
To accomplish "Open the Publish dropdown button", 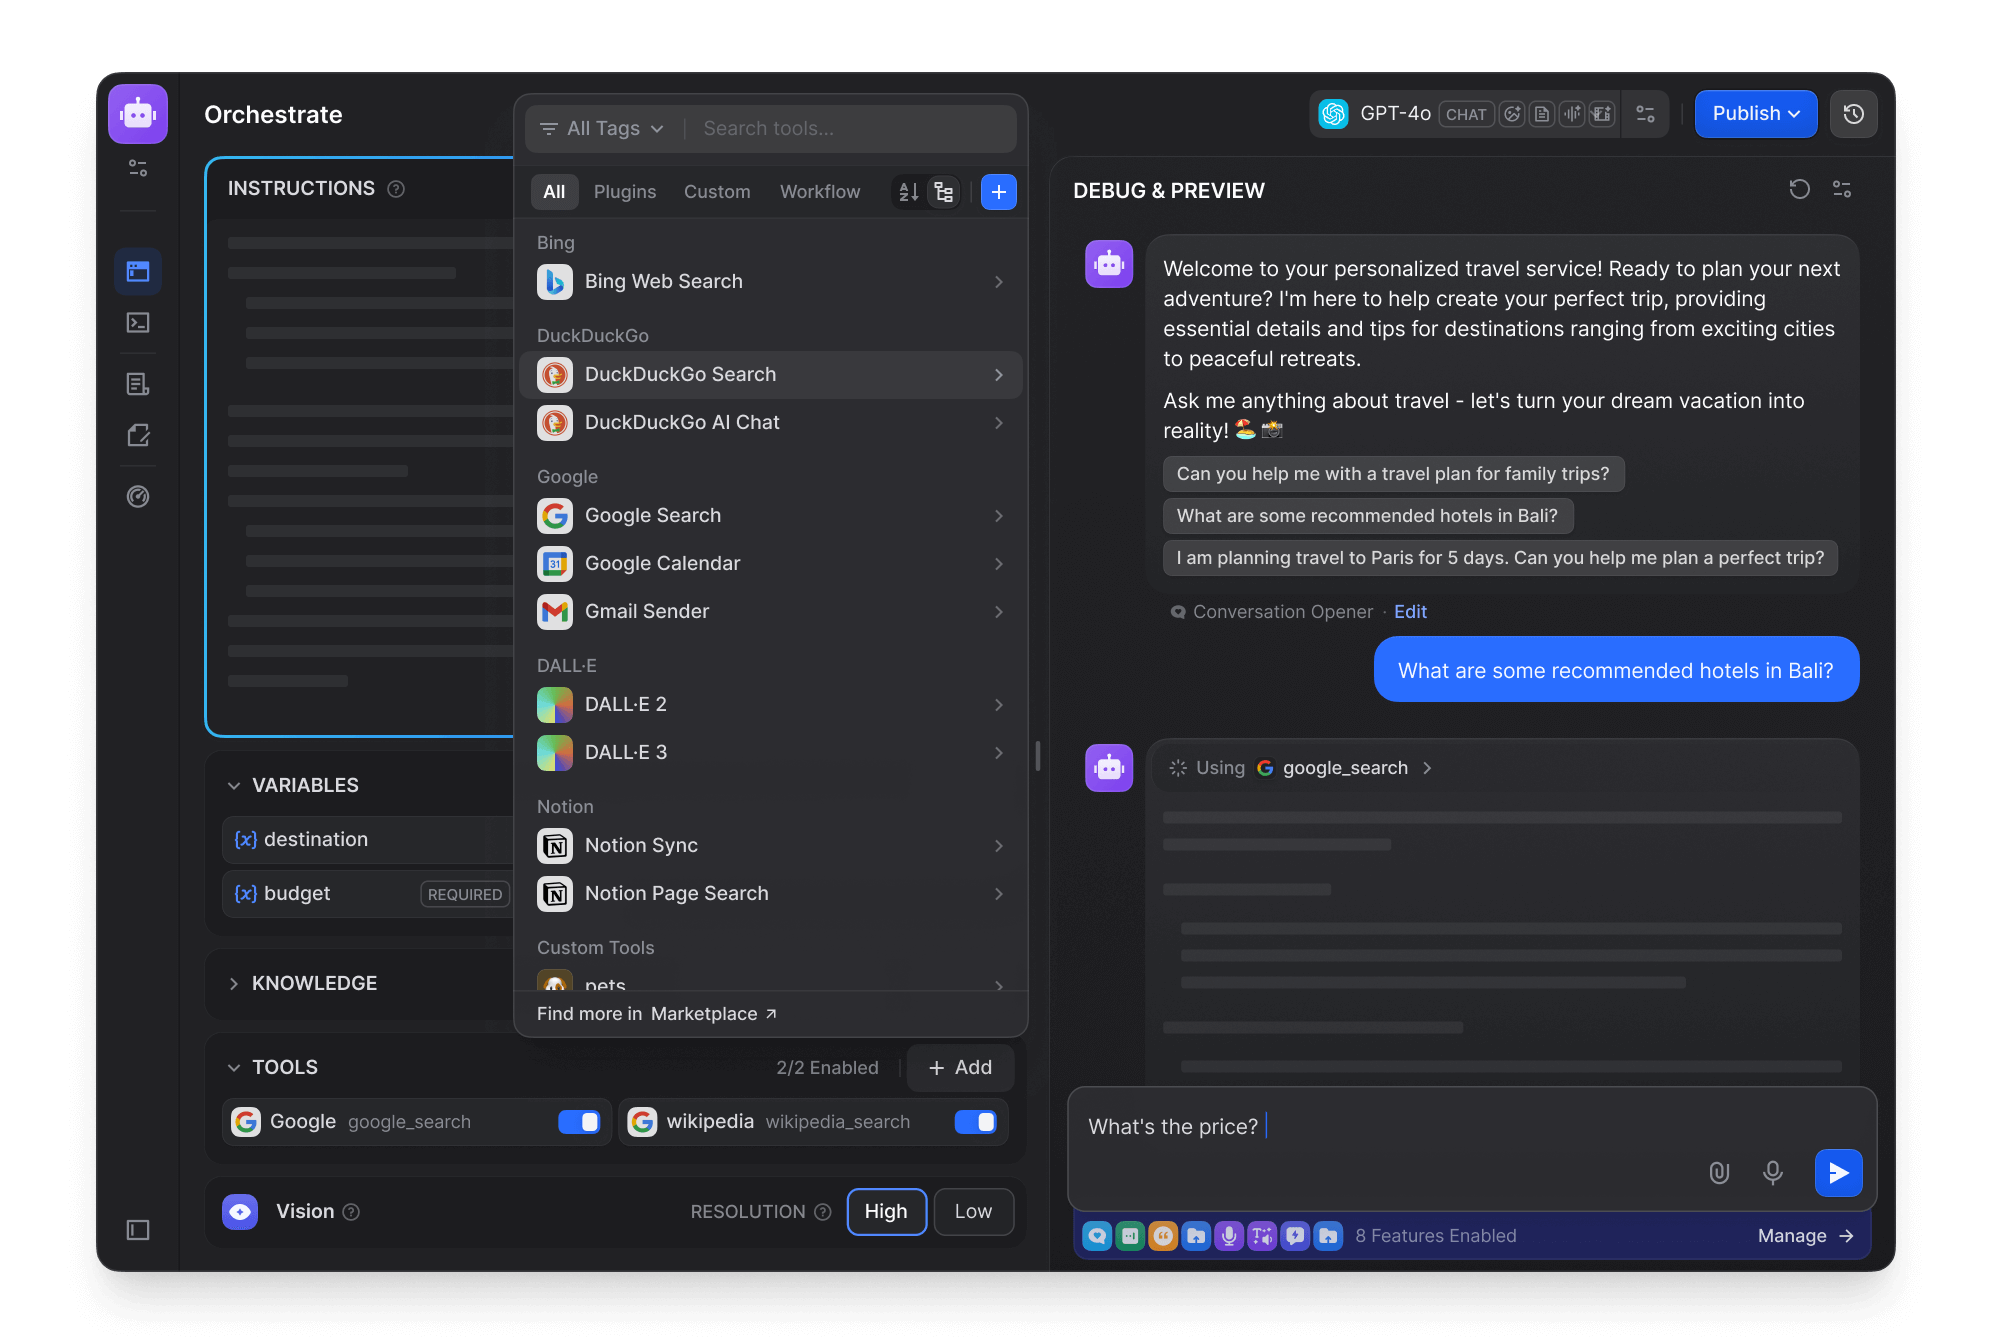I will pyautogui.click(x=1755, y=114).
